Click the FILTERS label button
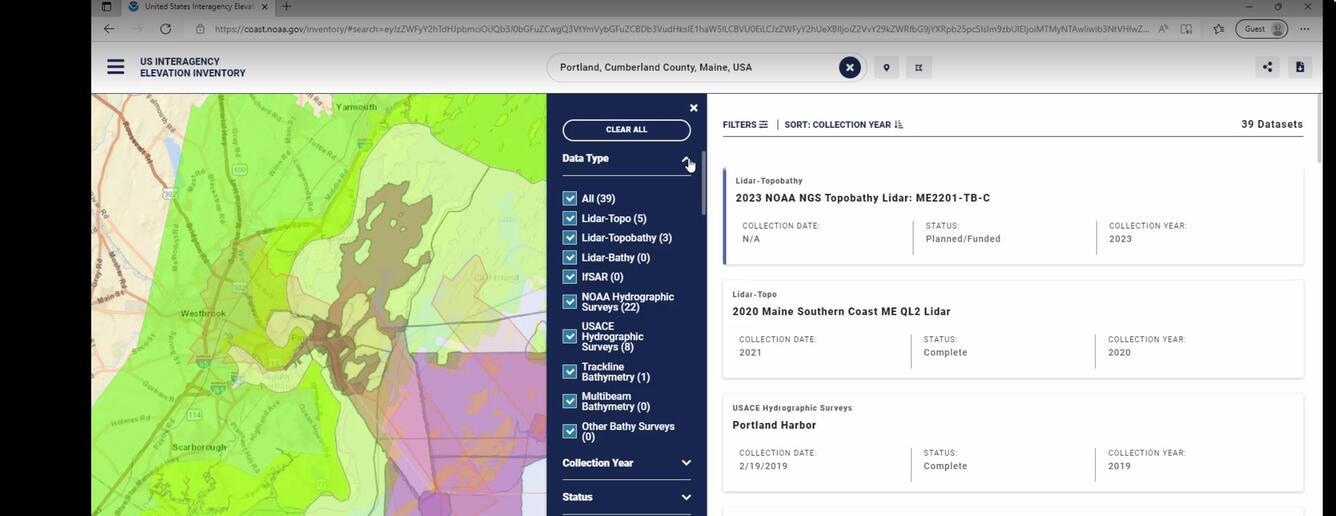Screen dimensions: 1336x516 click(740, 125)
